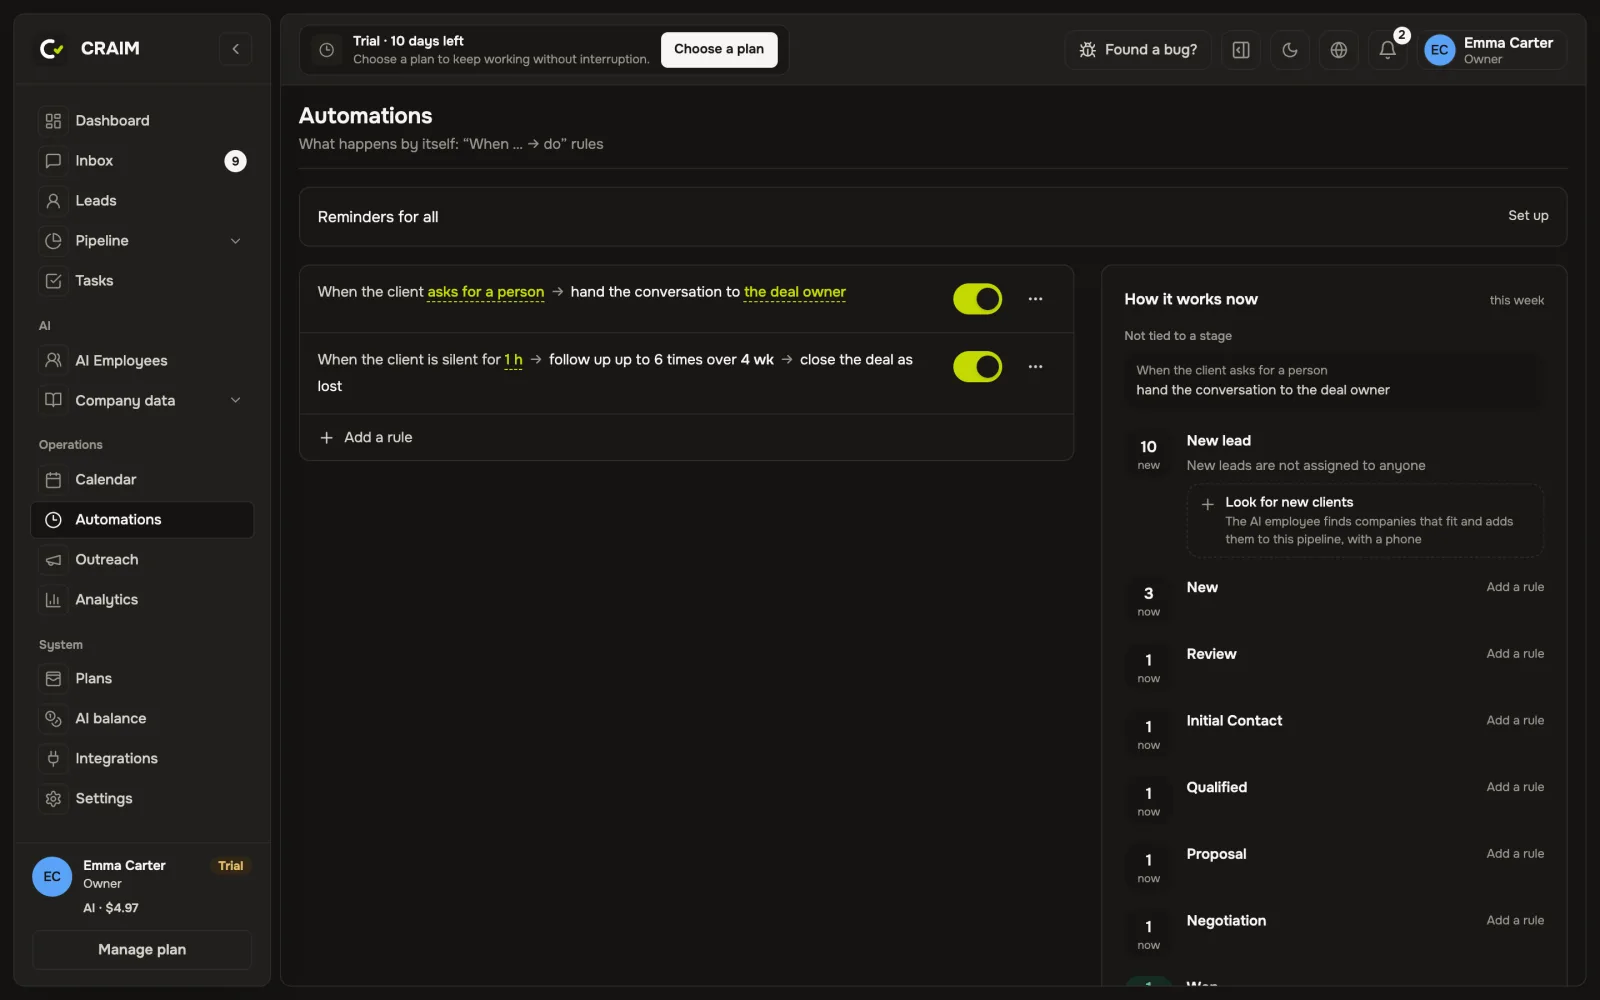Disable the asks-for-a-person rule toggle
This screenshot has height=1000, width=1600.
coord(977,299)
